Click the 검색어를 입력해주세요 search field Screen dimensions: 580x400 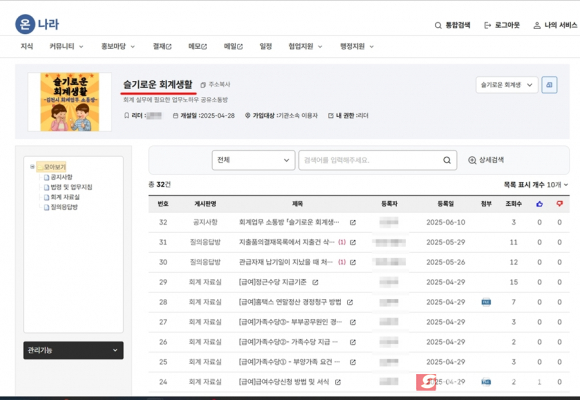click(x=370, y=160)
